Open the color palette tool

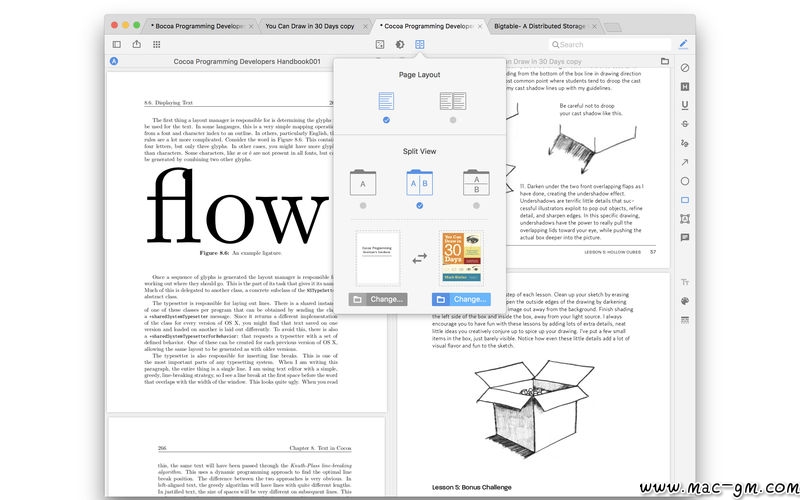coord(685,301)
